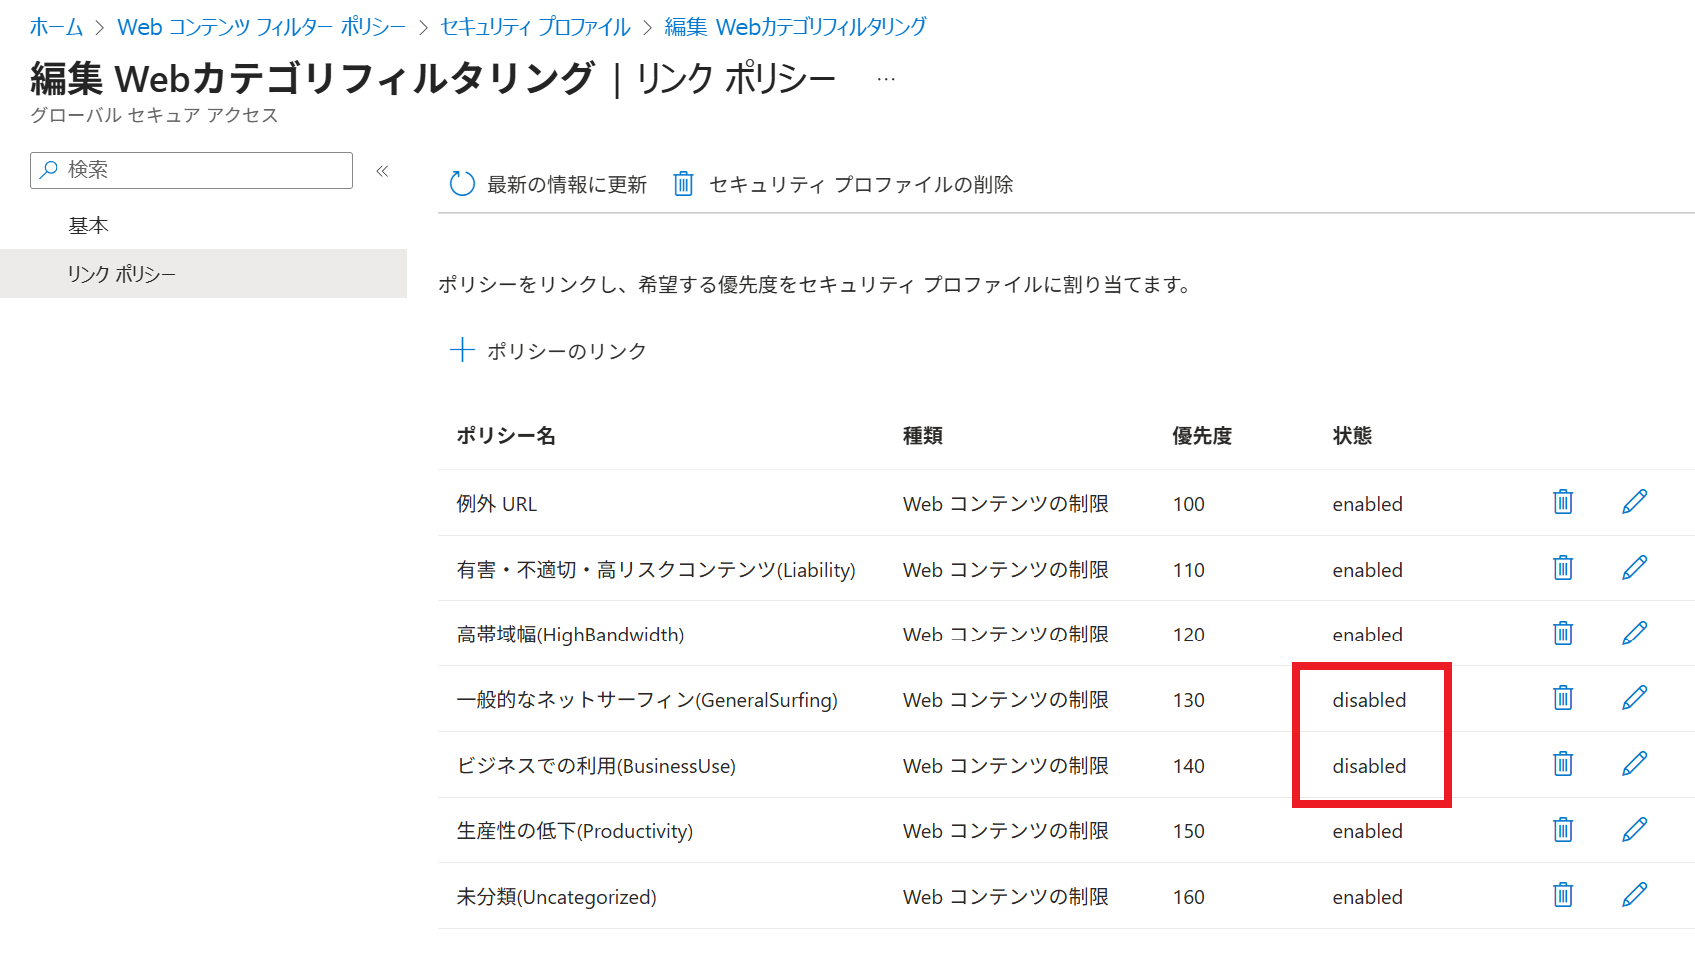Image resolution: width=1695 pixels, height=964 pixels.
Task: Select the リンク ポリシー menu item
Action: pos(203,274)
